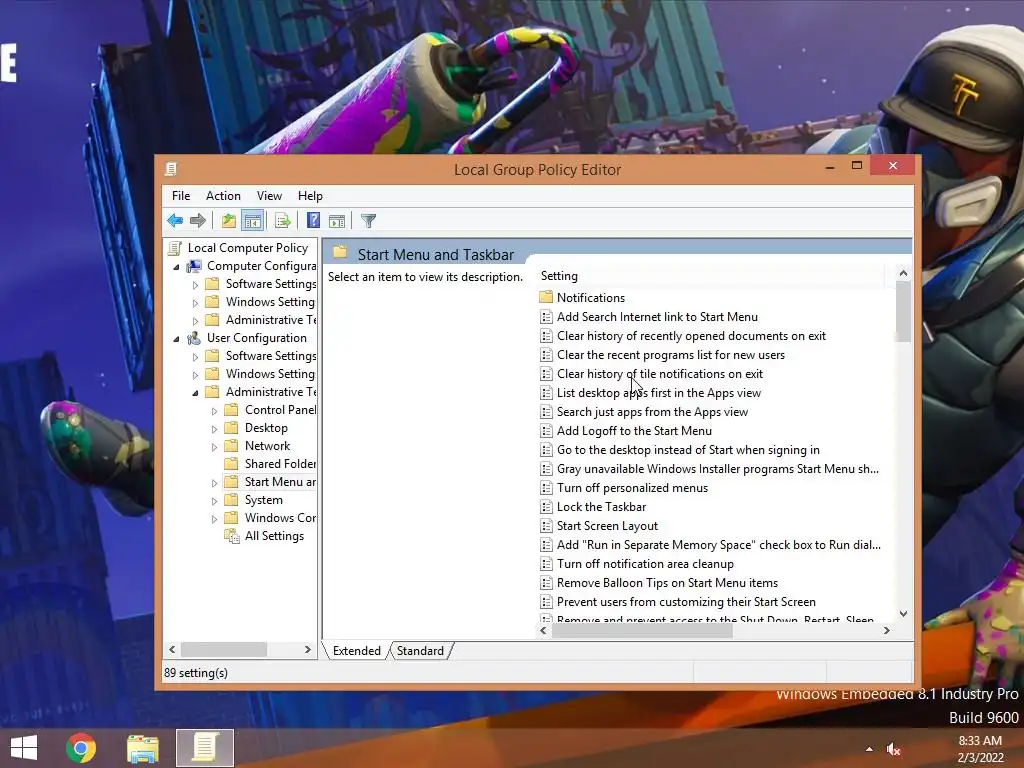
Task: Click settings list horizontal scroll right arrow
Action: (886, 630)
